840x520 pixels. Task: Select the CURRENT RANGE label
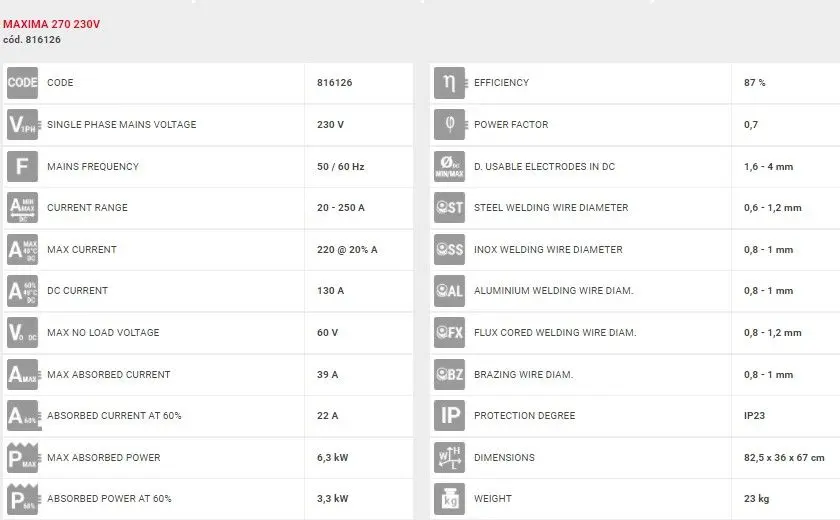tap(87, 208)
